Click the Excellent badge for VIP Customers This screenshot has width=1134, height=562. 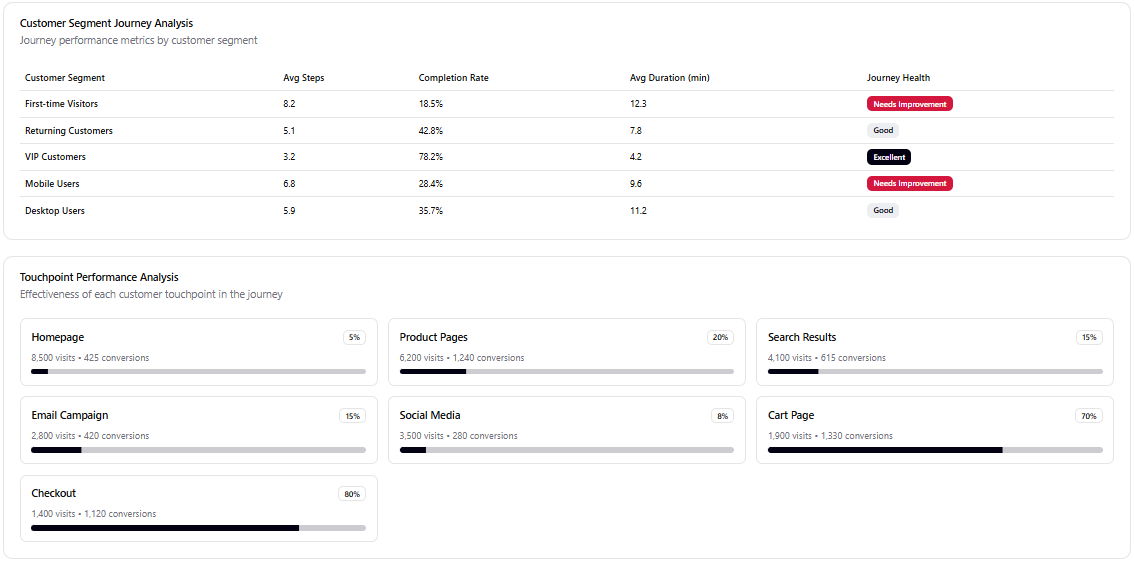pos(889,157)
